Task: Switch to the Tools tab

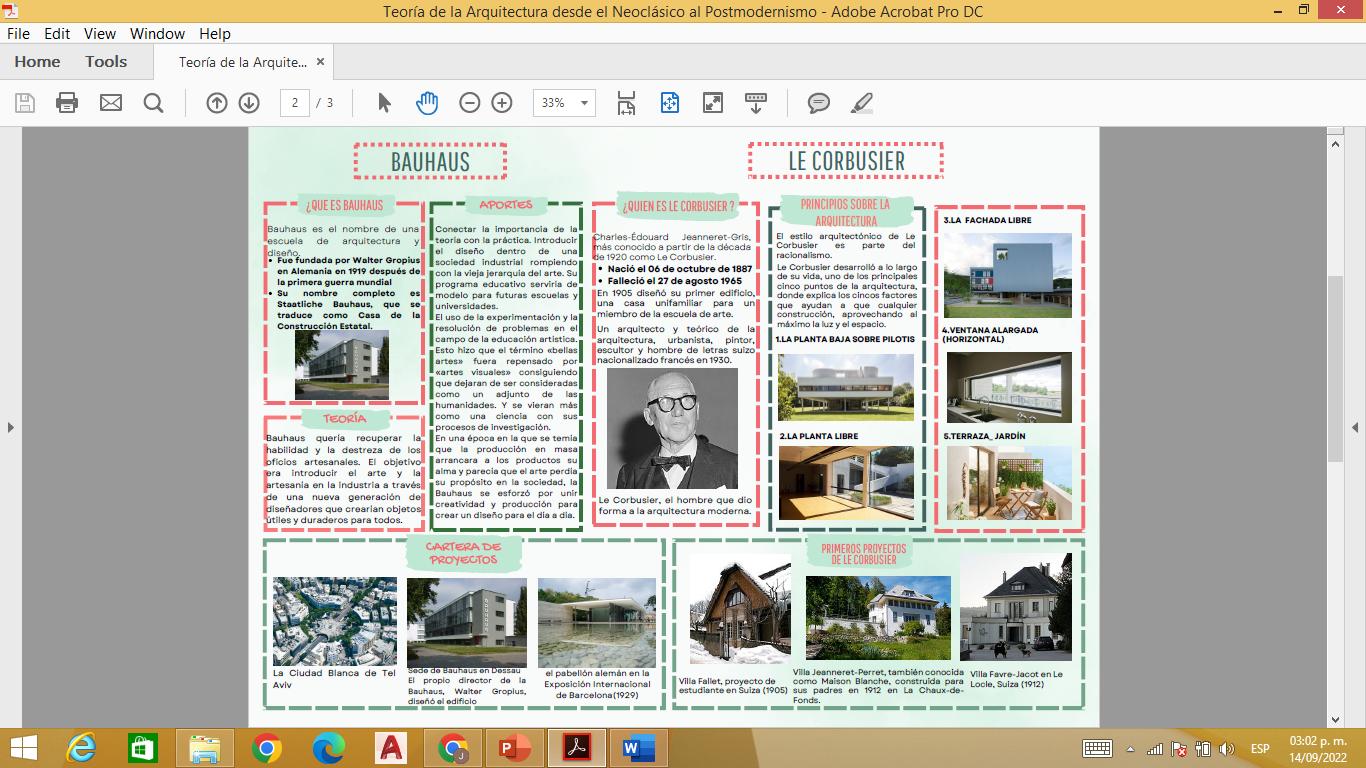Action: coord(106,61)
